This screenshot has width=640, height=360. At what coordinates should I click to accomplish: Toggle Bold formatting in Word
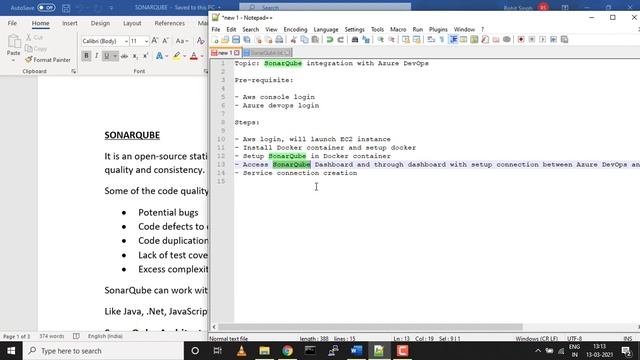pyautogui.click(x=86, y=56)
